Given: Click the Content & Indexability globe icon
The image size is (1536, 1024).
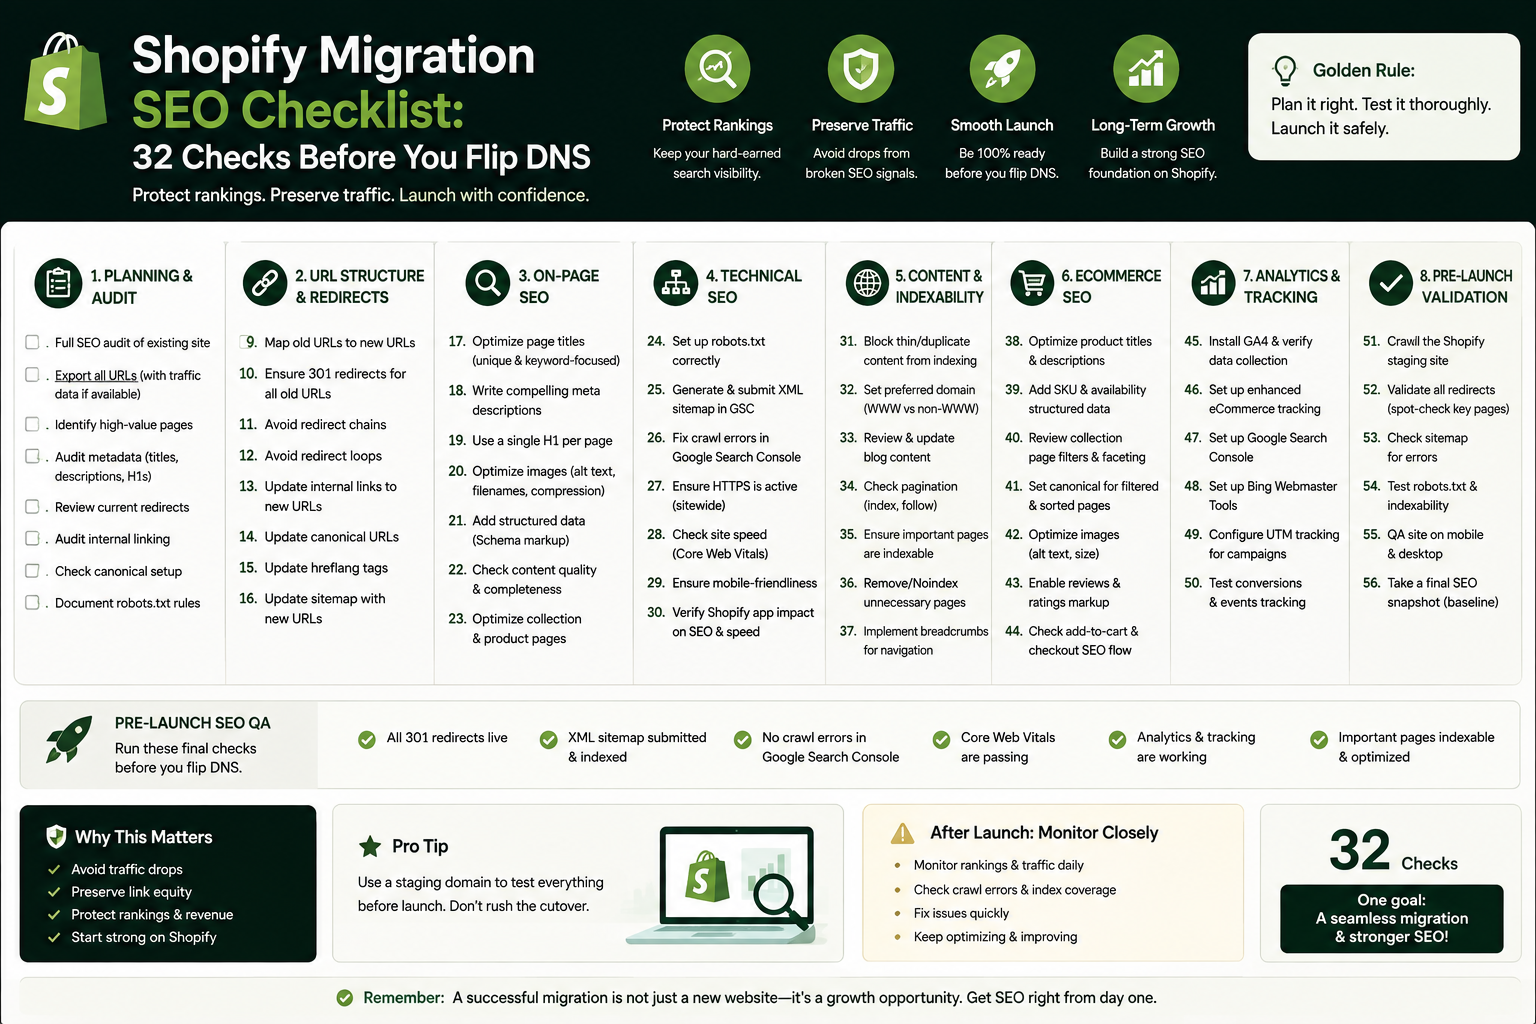Looking at the screenshot, I should [867, 284].
